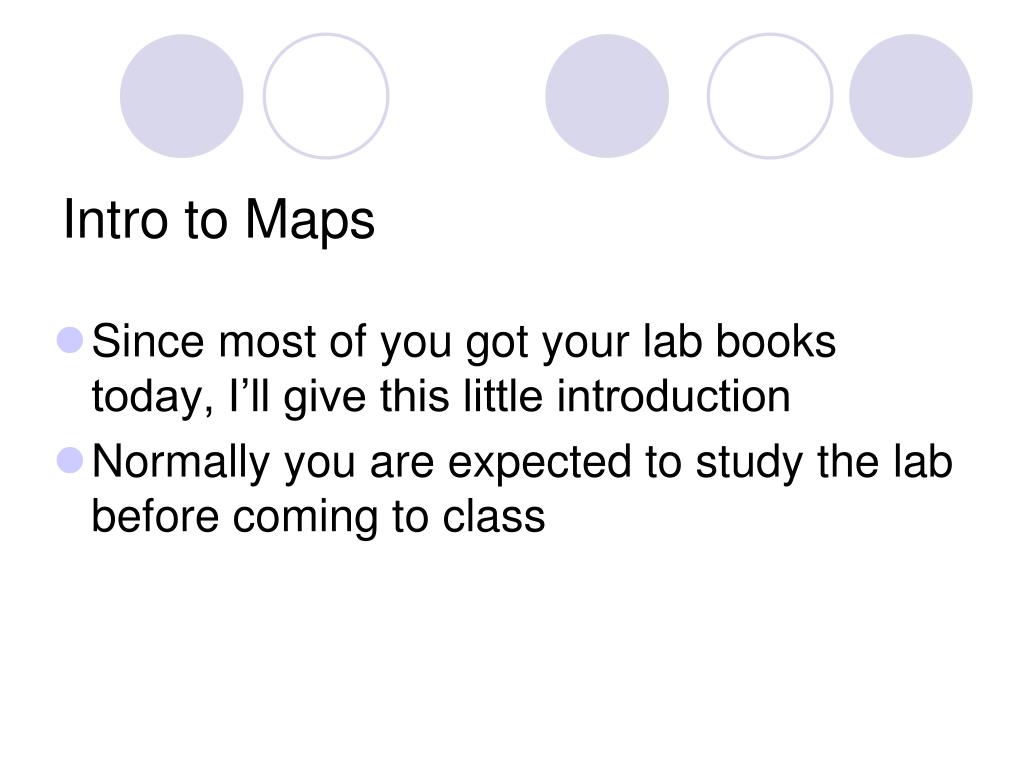This screenshot has height=768, width=1024.
Task: Click the bullet marker before 'Since most'
Action: 70,340
